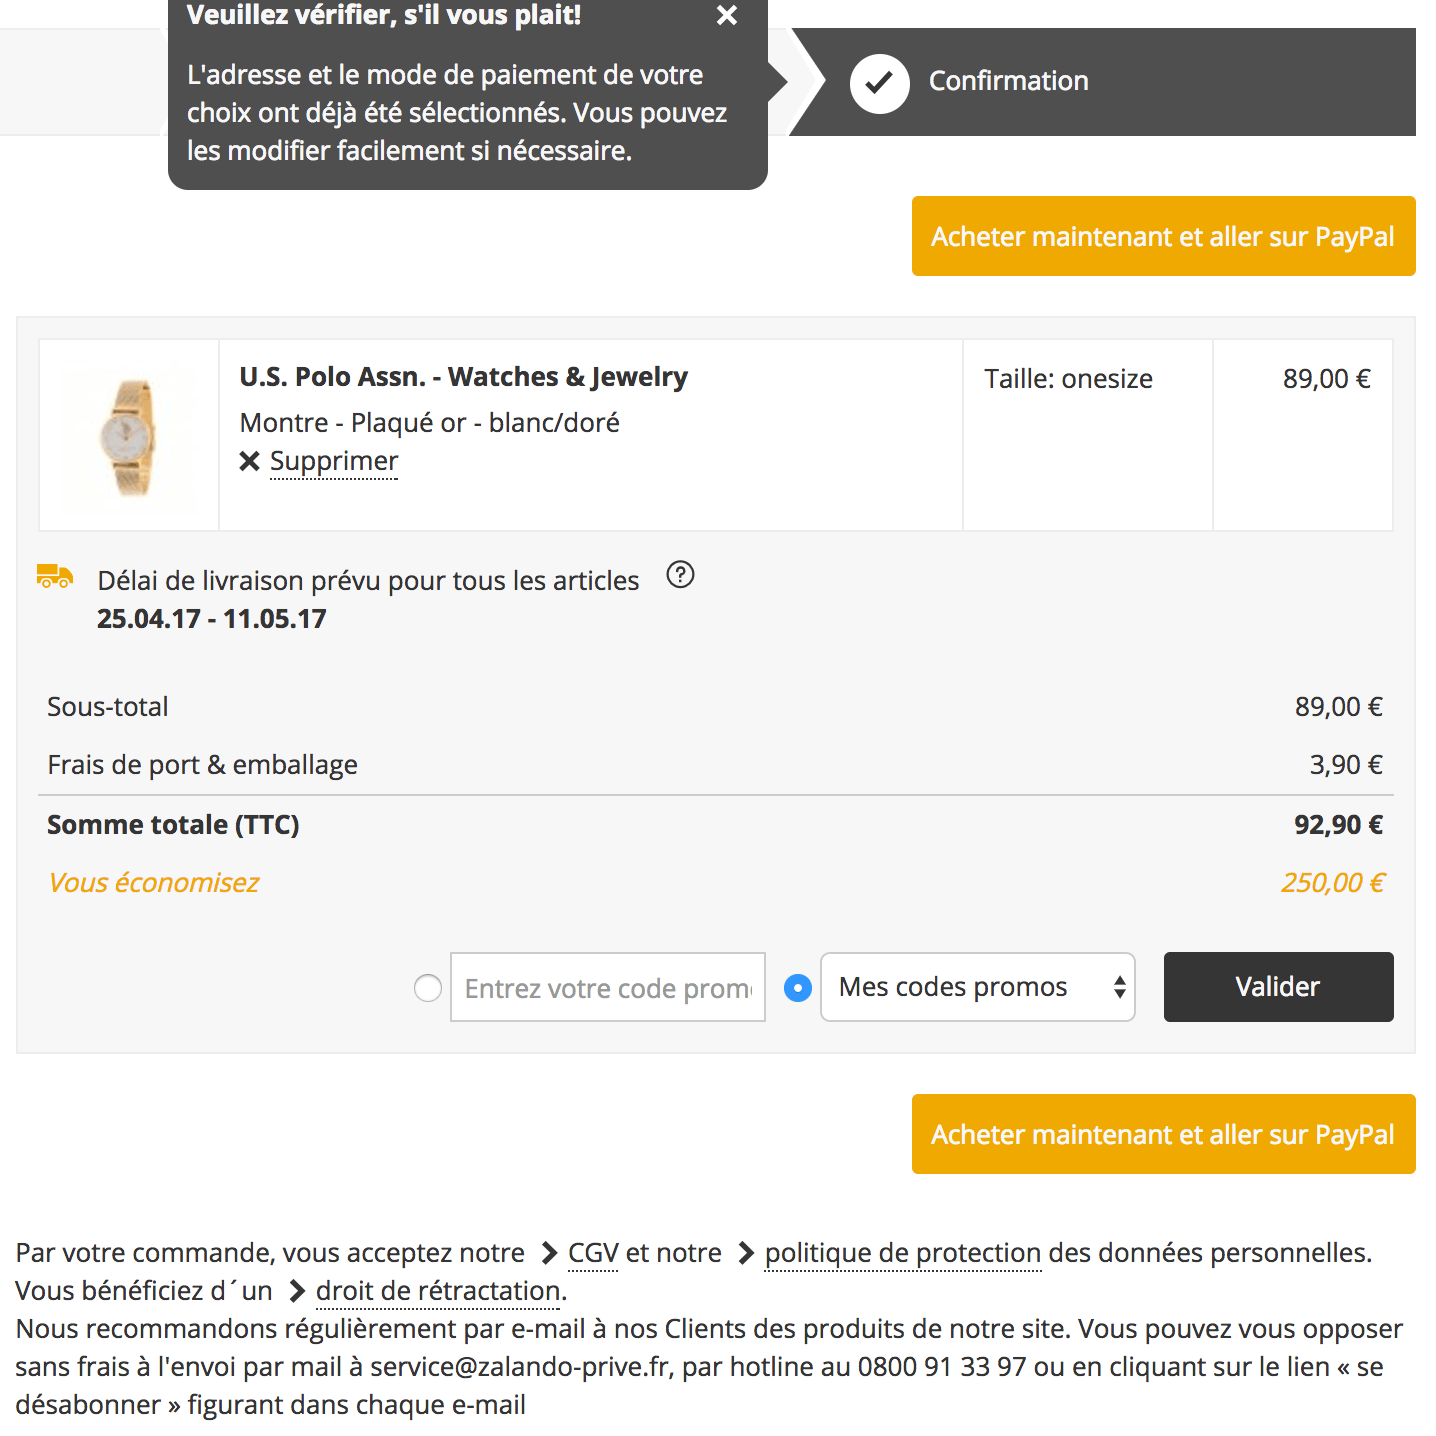1436x1436 pixels.
Task: Click the Valider button
Action: 1278,987
